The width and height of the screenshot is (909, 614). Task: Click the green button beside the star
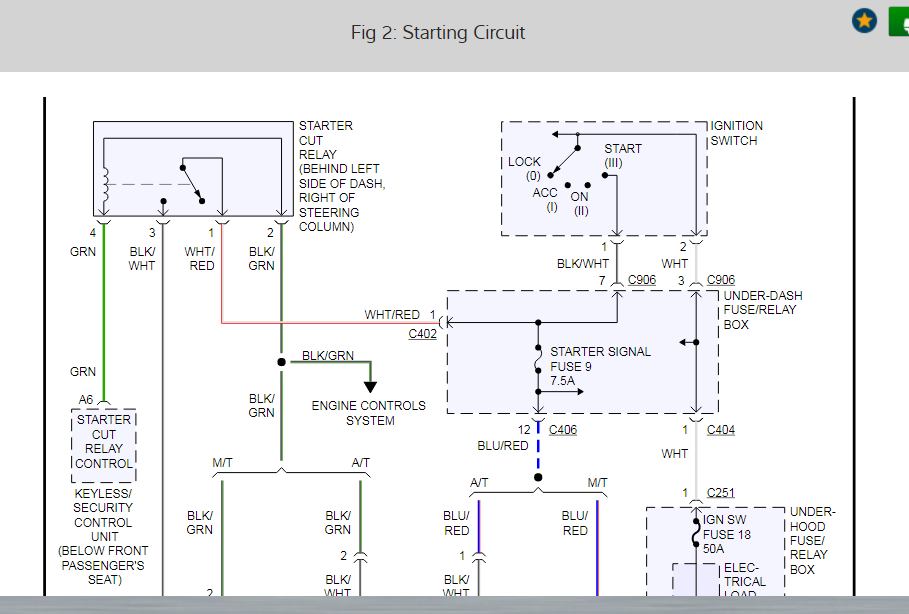(899, 21)
